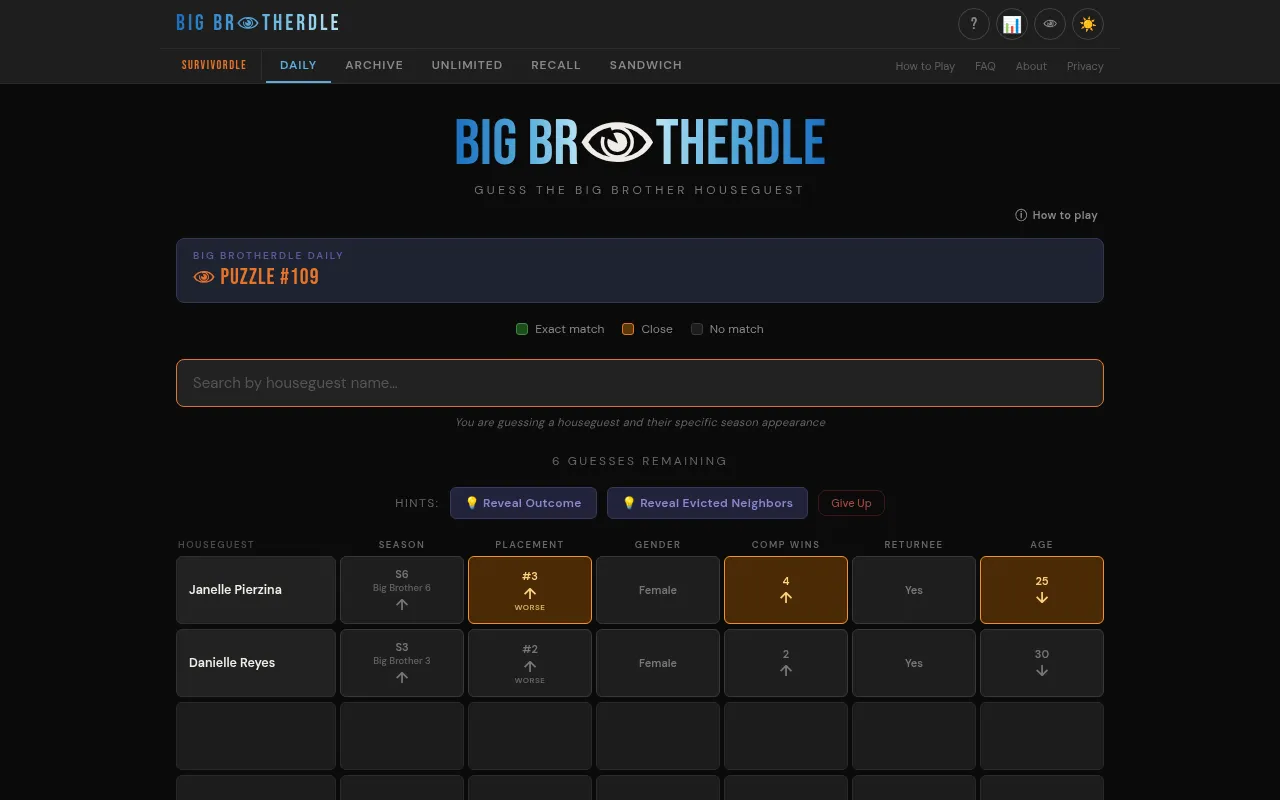Click the 6 Guesses Remaining text
The width and height of the screenshot is (1280, 800).
pyautogui.click(x=640, y=461)
